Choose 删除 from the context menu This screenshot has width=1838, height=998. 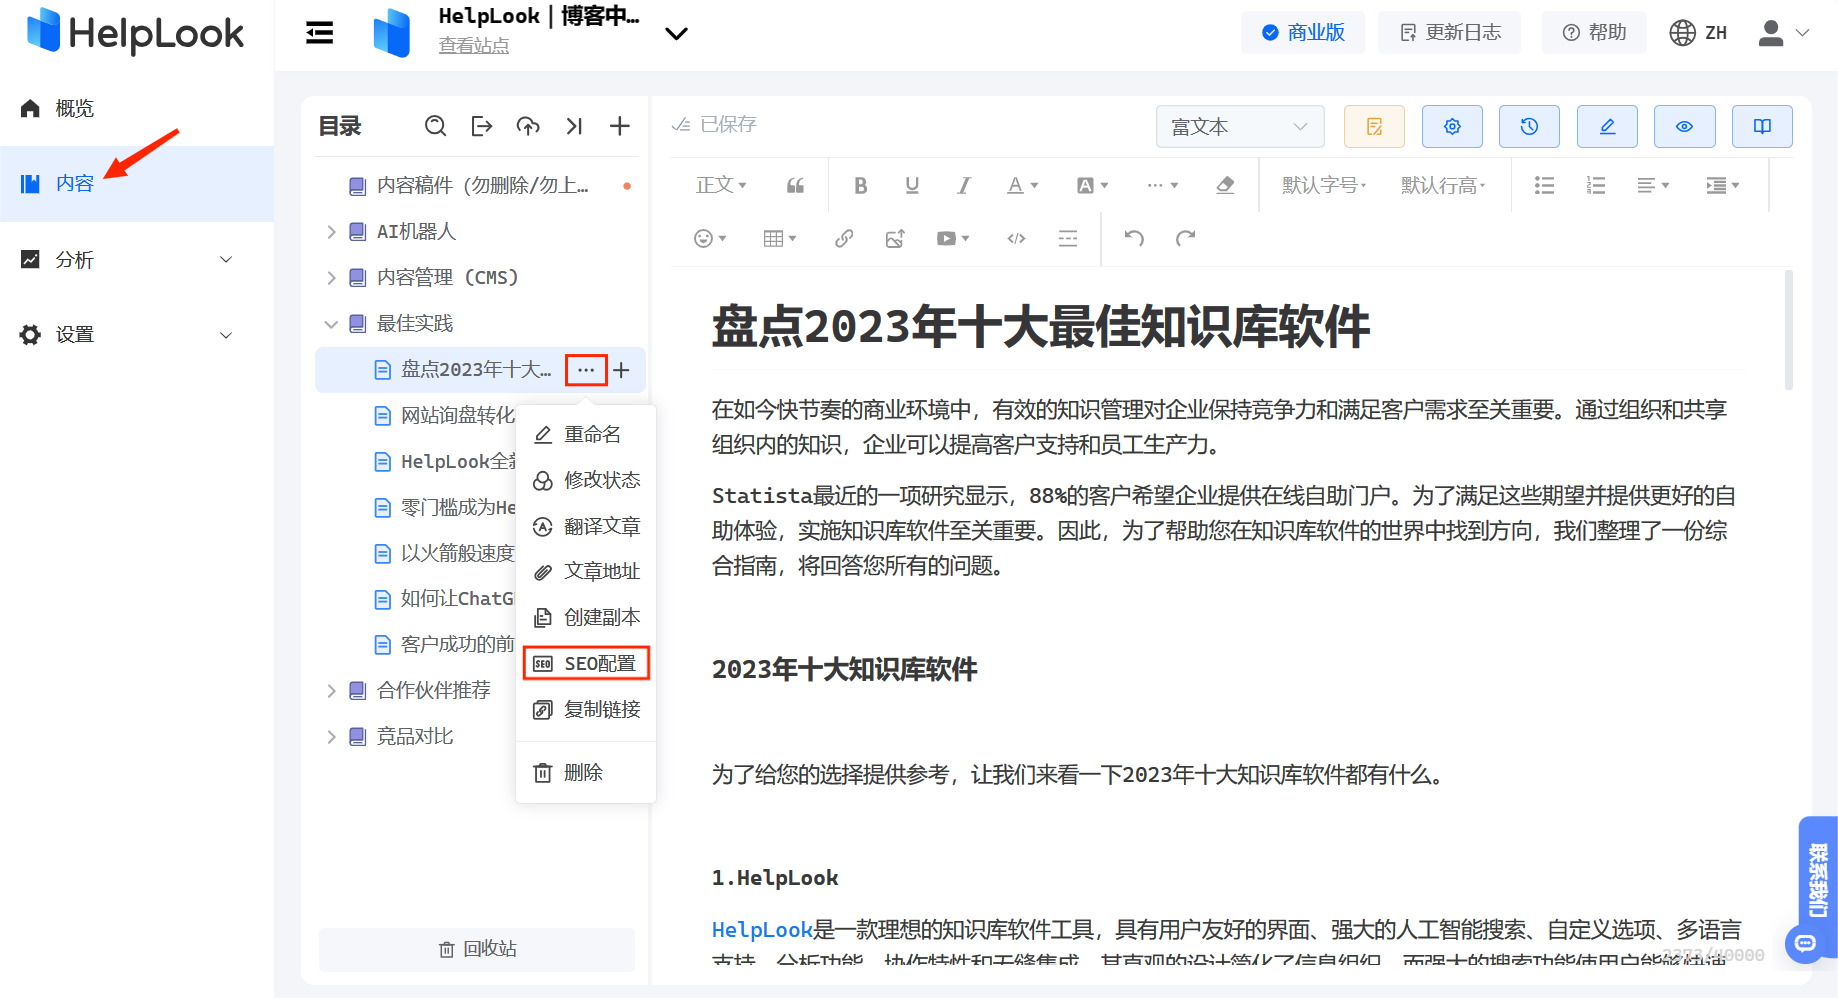586,772
